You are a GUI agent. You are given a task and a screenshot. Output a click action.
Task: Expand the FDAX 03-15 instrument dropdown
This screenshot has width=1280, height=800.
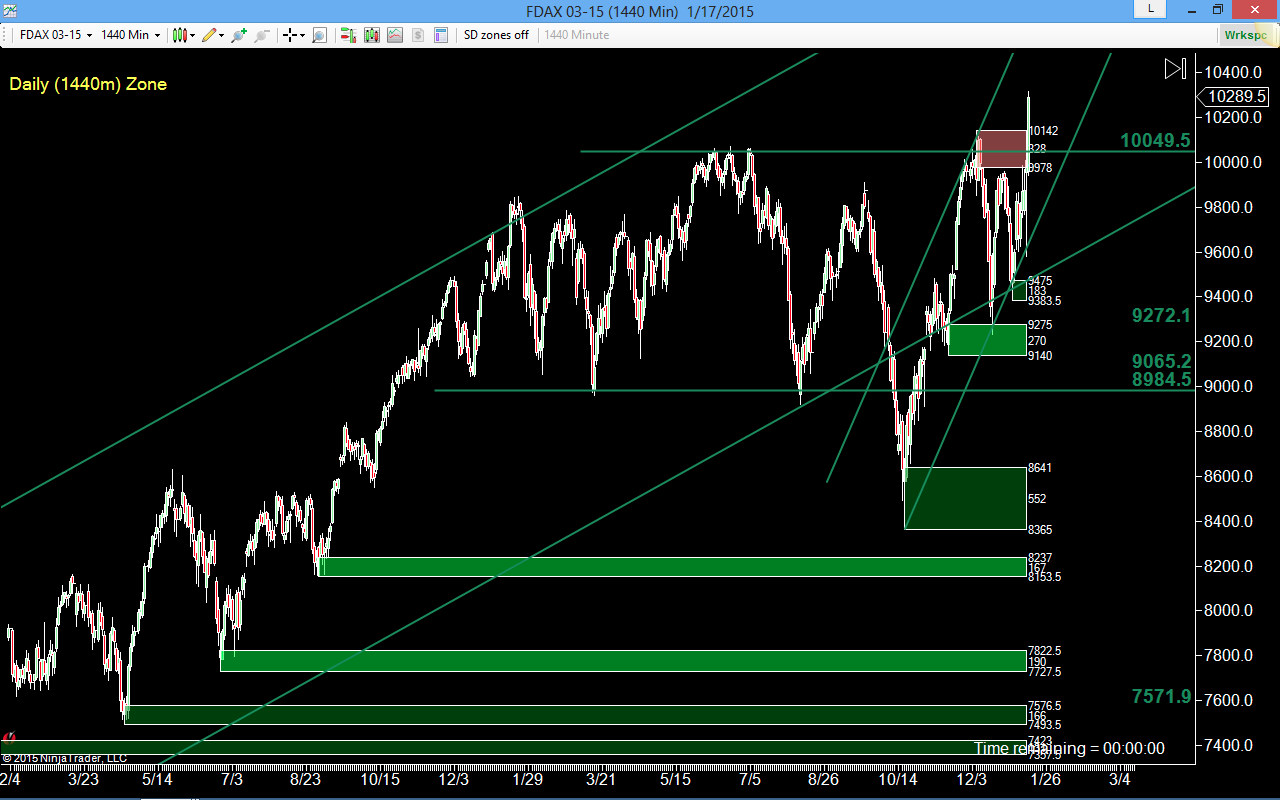(x=56, y=35)
